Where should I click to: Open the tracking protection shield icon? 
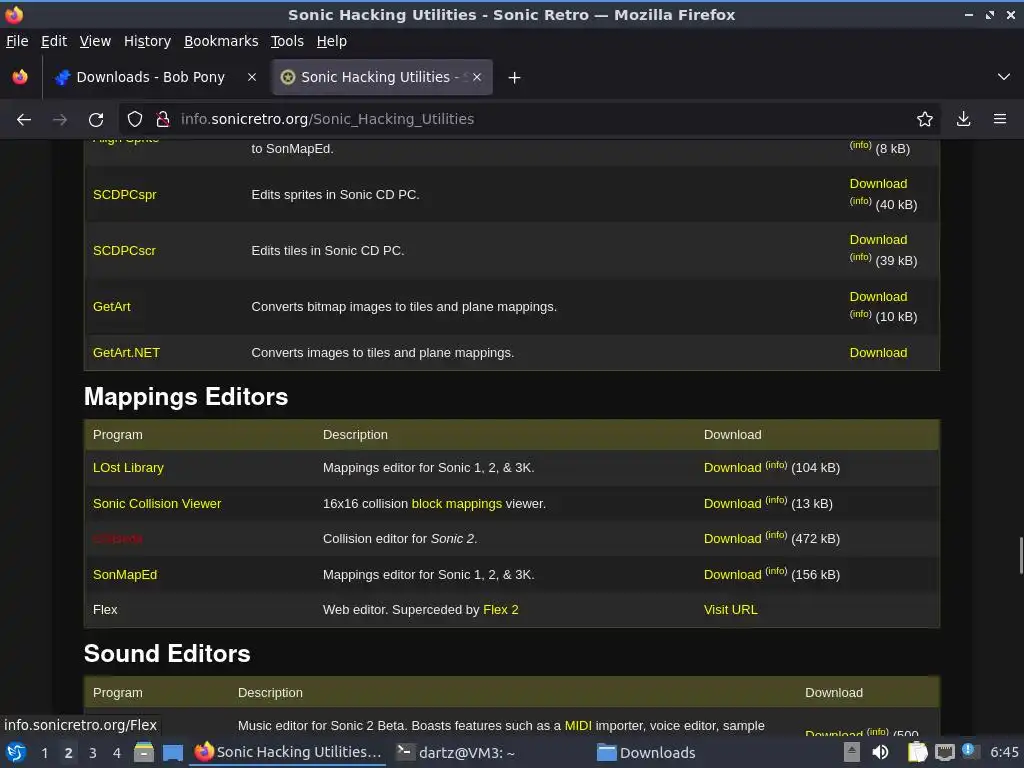click(135, 119)
